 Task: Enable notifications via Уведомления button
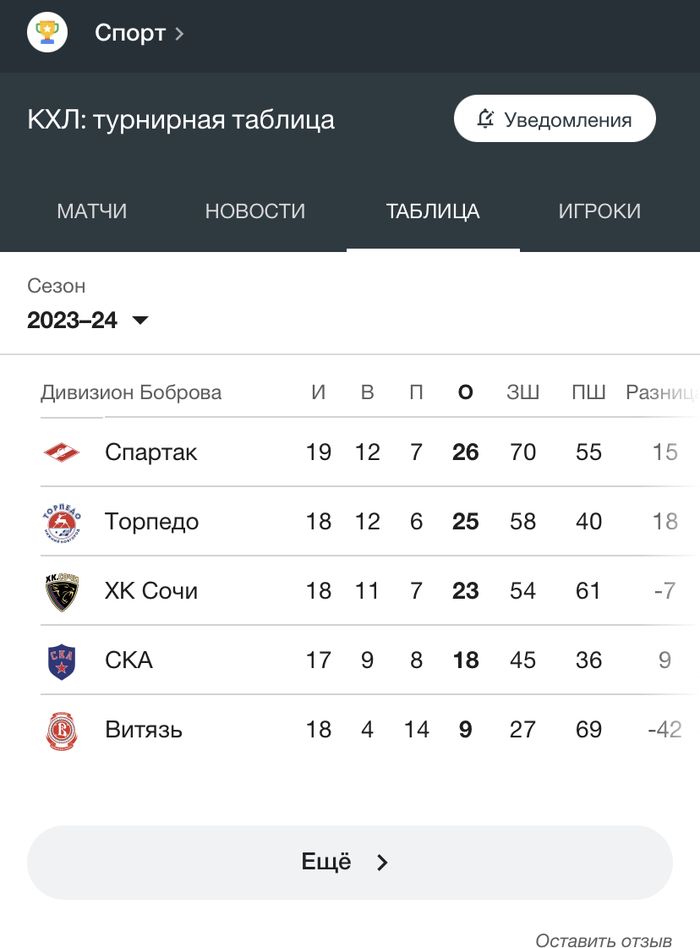(555, 120)
